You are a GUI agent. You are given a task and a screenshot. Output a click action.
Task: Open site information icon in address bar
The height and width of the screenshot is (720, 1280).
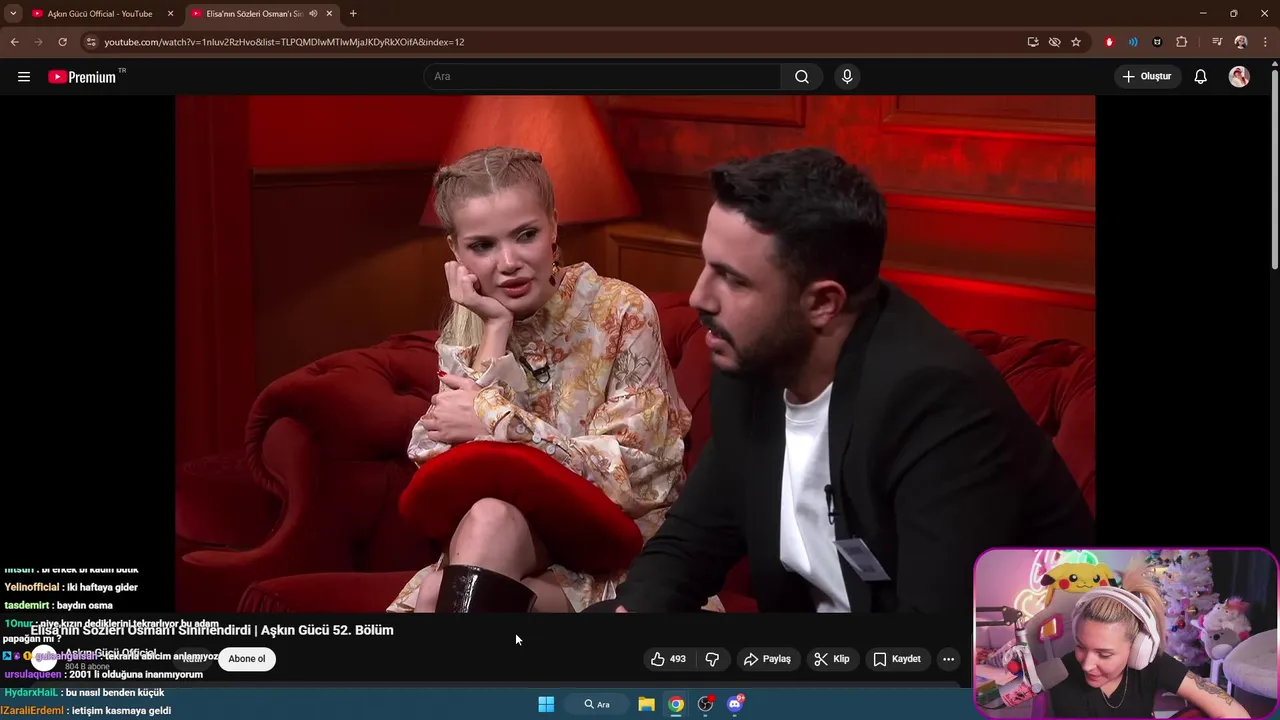pos(91,42)
